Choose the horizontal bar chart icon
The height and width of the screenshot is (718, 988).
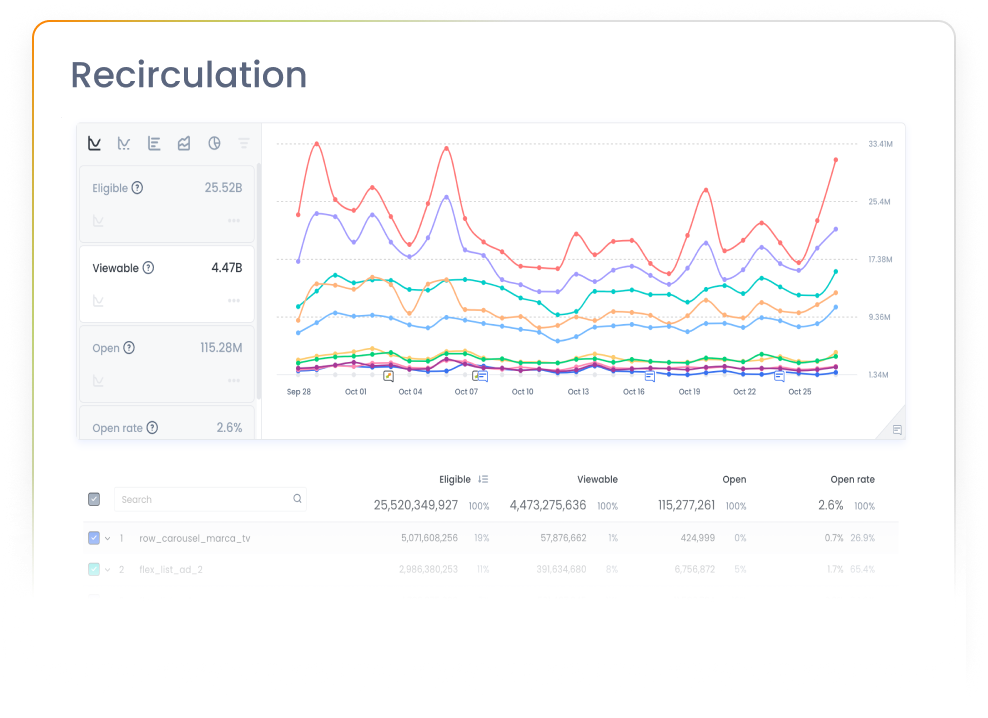tap(154, 144)
